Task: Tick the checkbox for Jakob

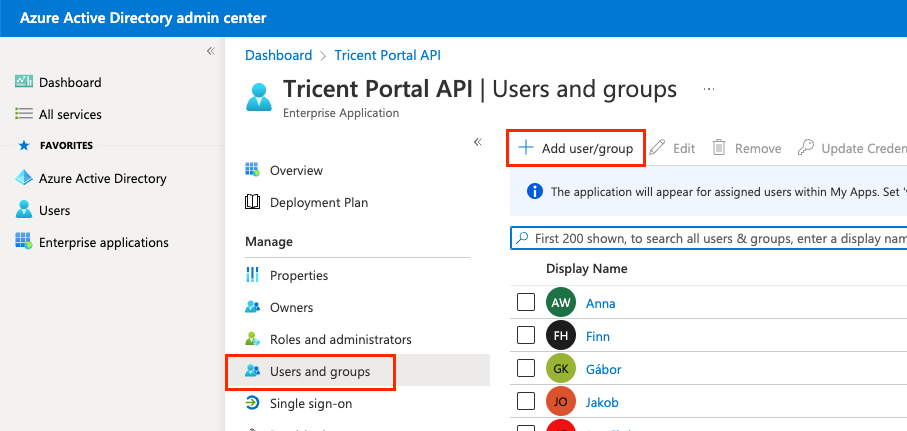Action: (526, 401)
